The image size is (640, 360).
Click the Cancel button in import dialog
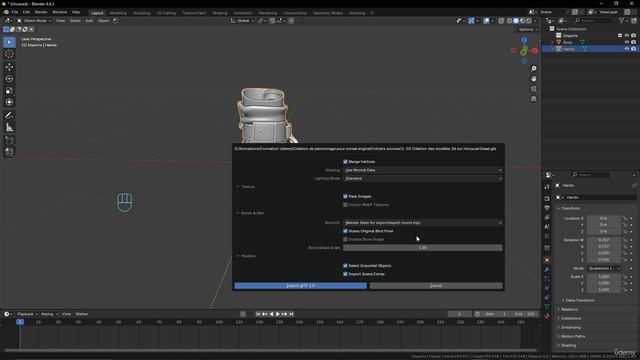pos(436,286)
